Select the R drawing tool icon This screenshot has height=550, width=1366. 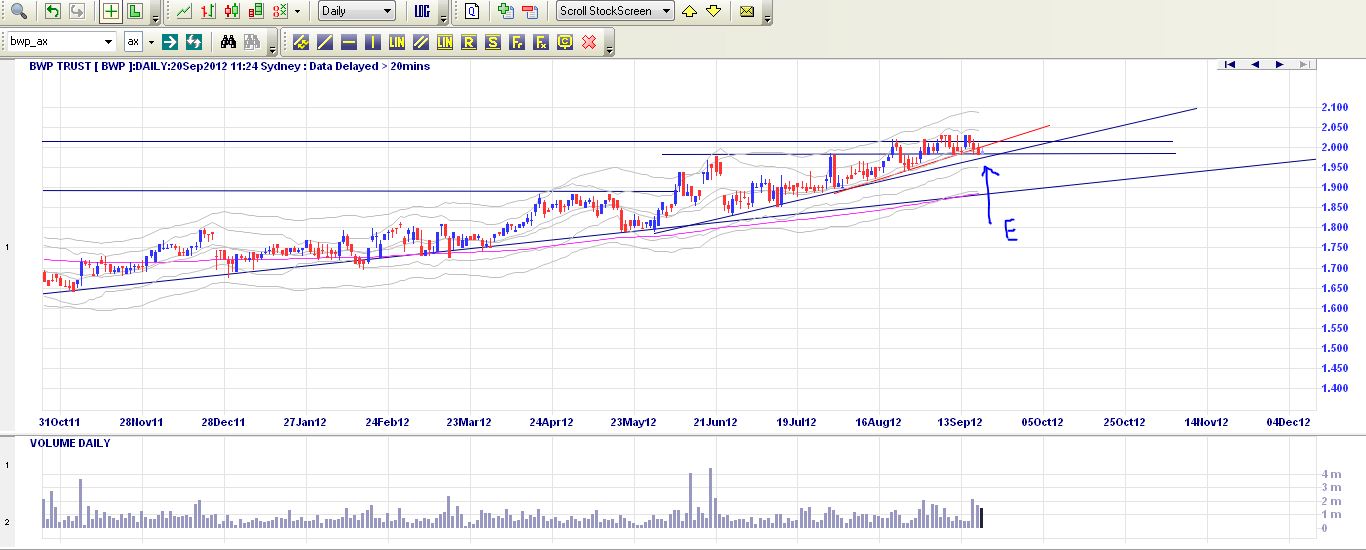tap(469, 42)
